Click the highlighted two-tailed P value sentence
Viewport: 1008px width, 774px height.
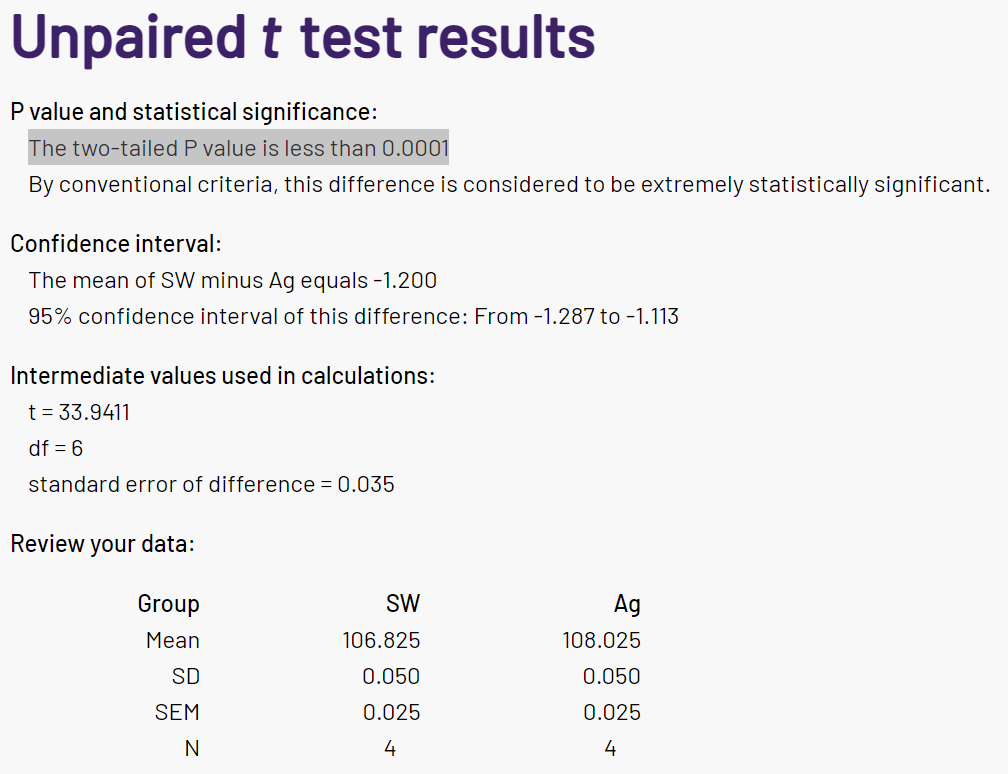pos(238,148)
